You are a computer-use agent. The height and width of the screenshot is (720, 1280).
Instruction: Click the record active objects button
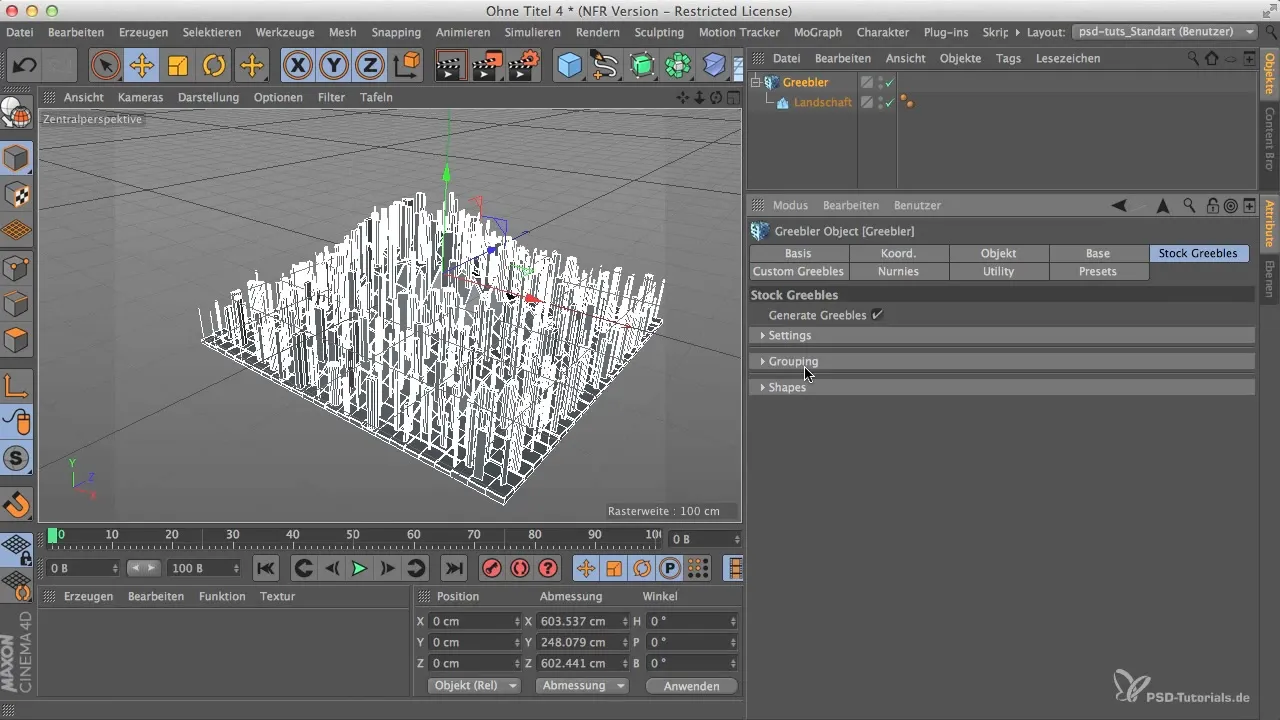(x=491, y=568)
